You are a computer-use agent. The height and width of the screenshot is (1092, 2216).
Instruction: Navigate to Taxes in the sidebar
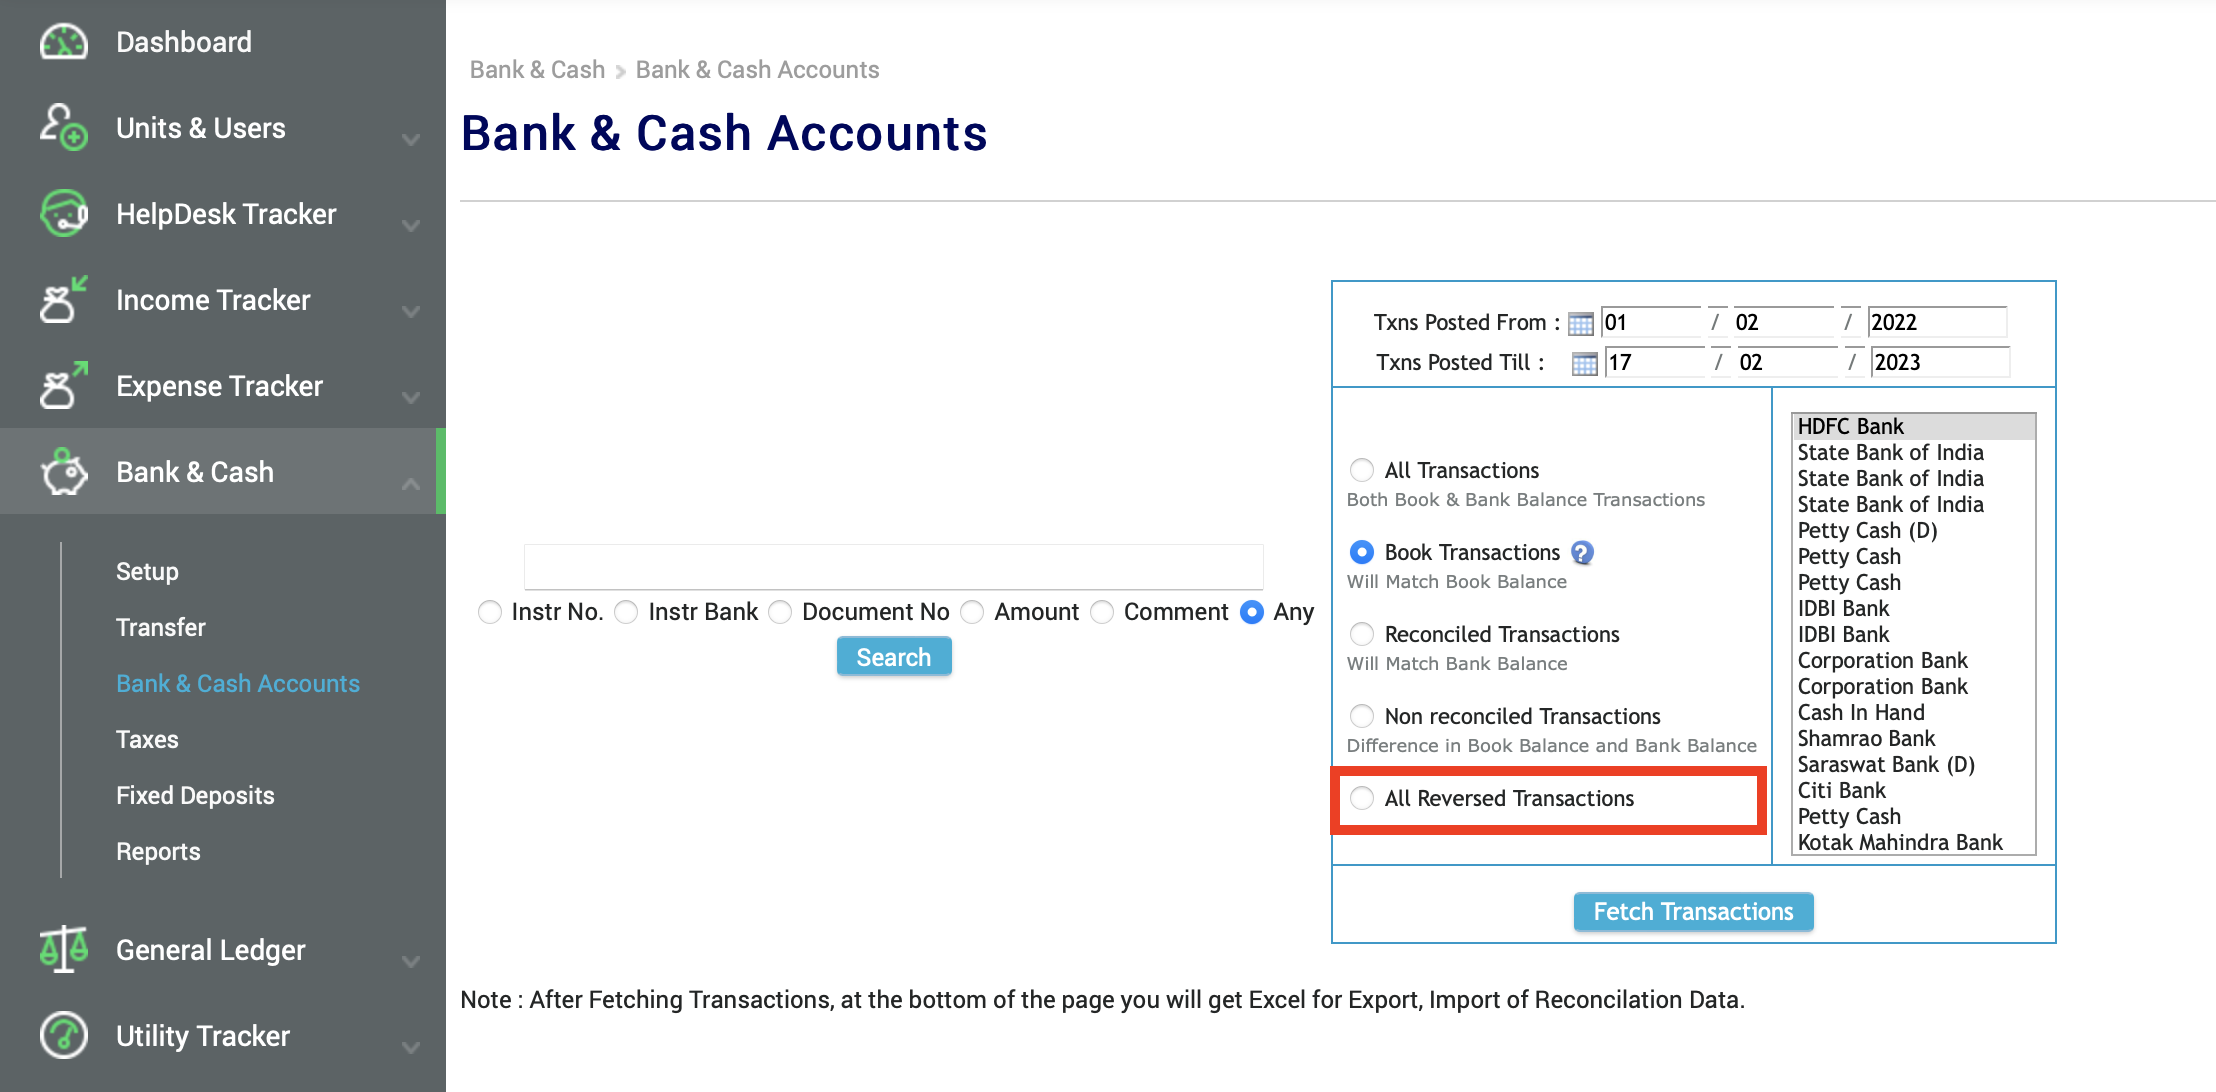coord(146,739)
